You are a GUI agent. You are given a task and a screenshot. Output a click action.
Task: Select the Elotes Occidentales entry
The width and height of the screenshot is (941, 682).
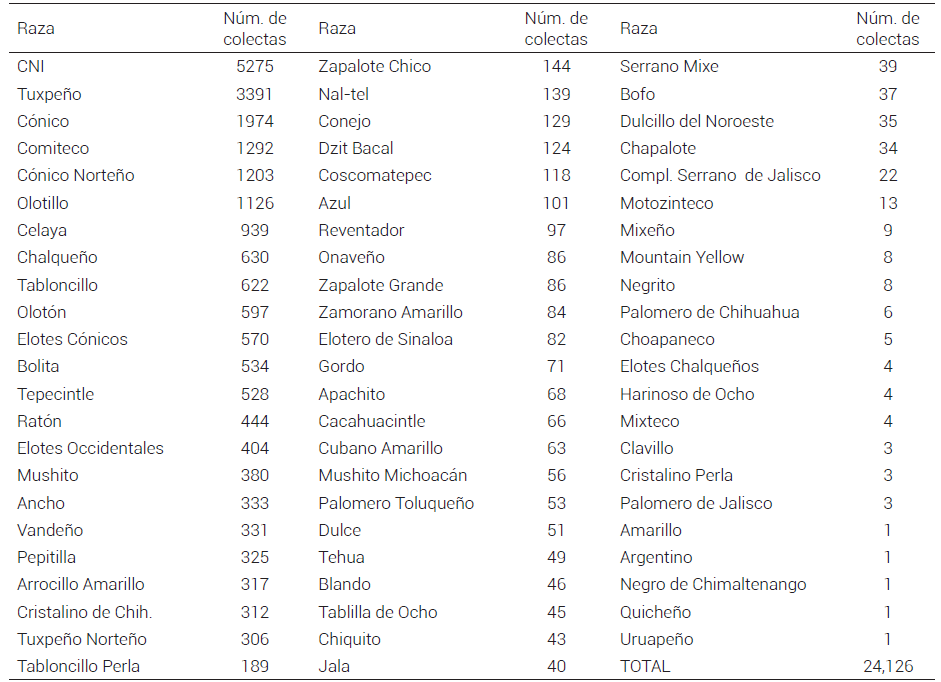[90, 448]
